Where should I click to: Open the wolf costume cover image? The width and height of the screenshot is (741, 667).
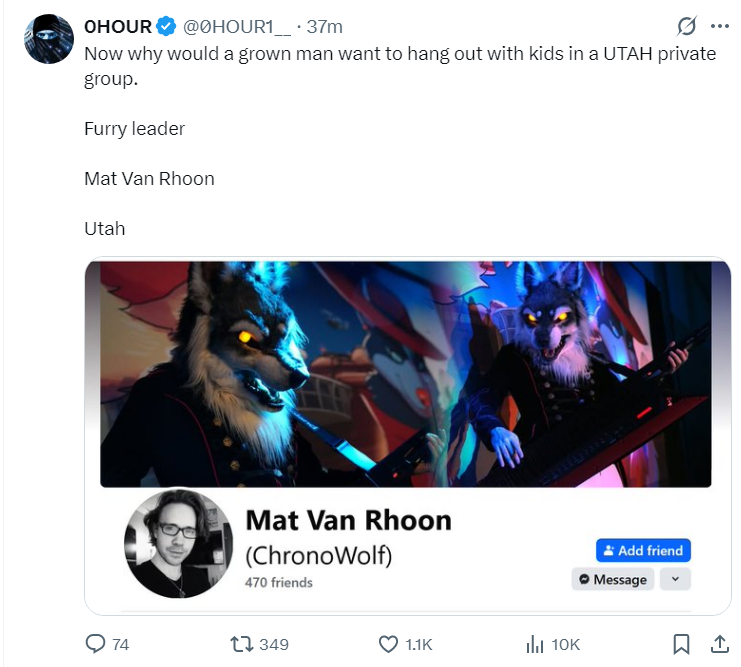point(405,374)
